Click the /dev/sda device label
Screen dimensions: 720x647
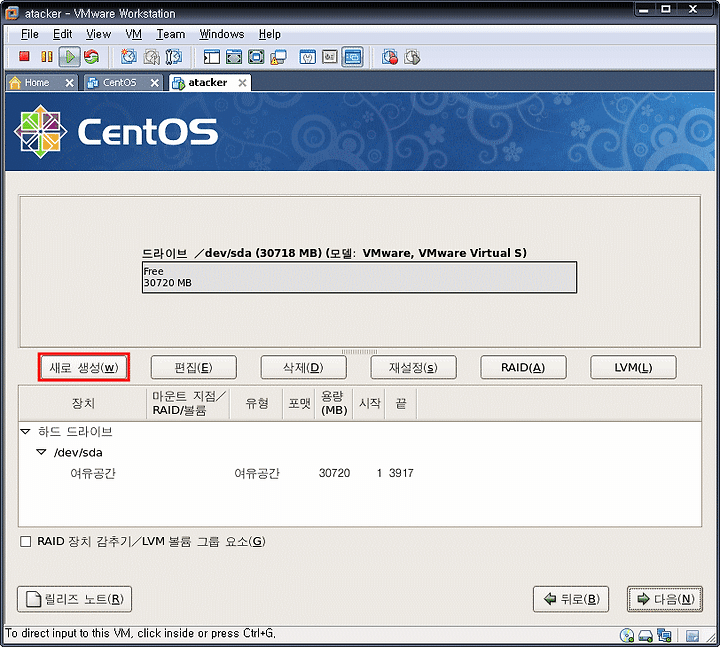click(x=78, y=453)
